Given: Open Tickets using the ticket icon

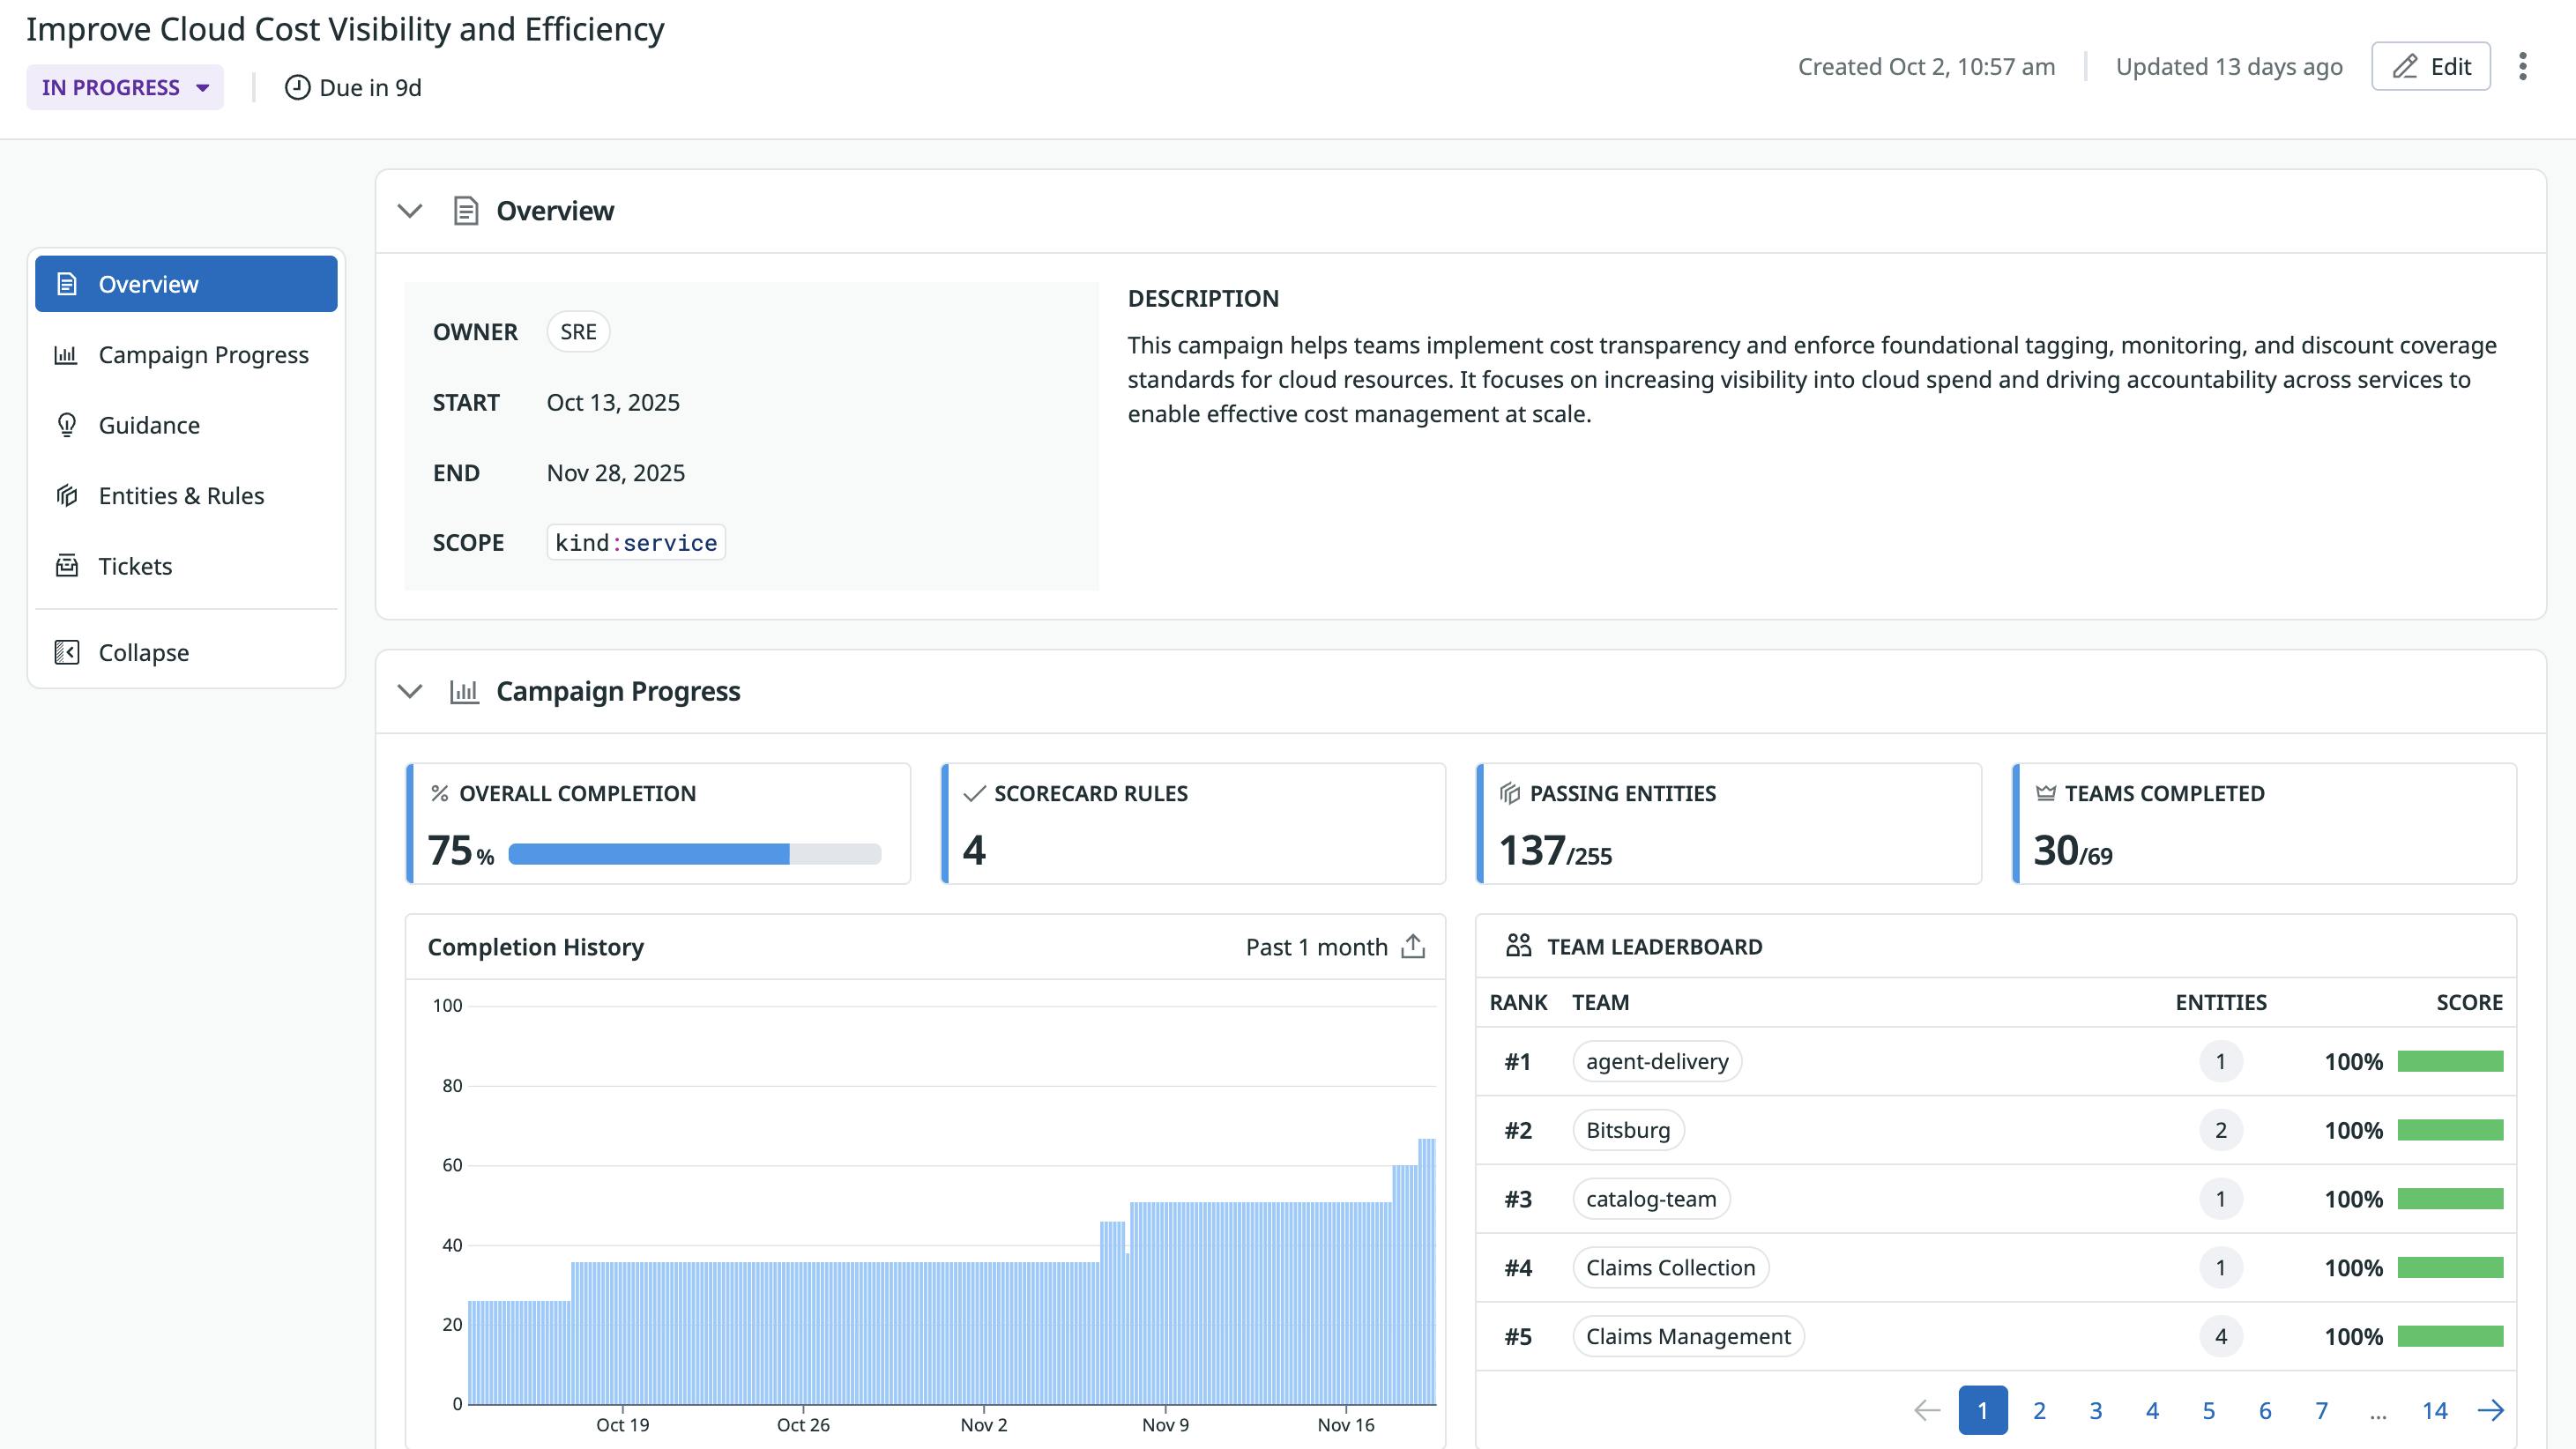Looking at the screenshot, I should 66,566.
